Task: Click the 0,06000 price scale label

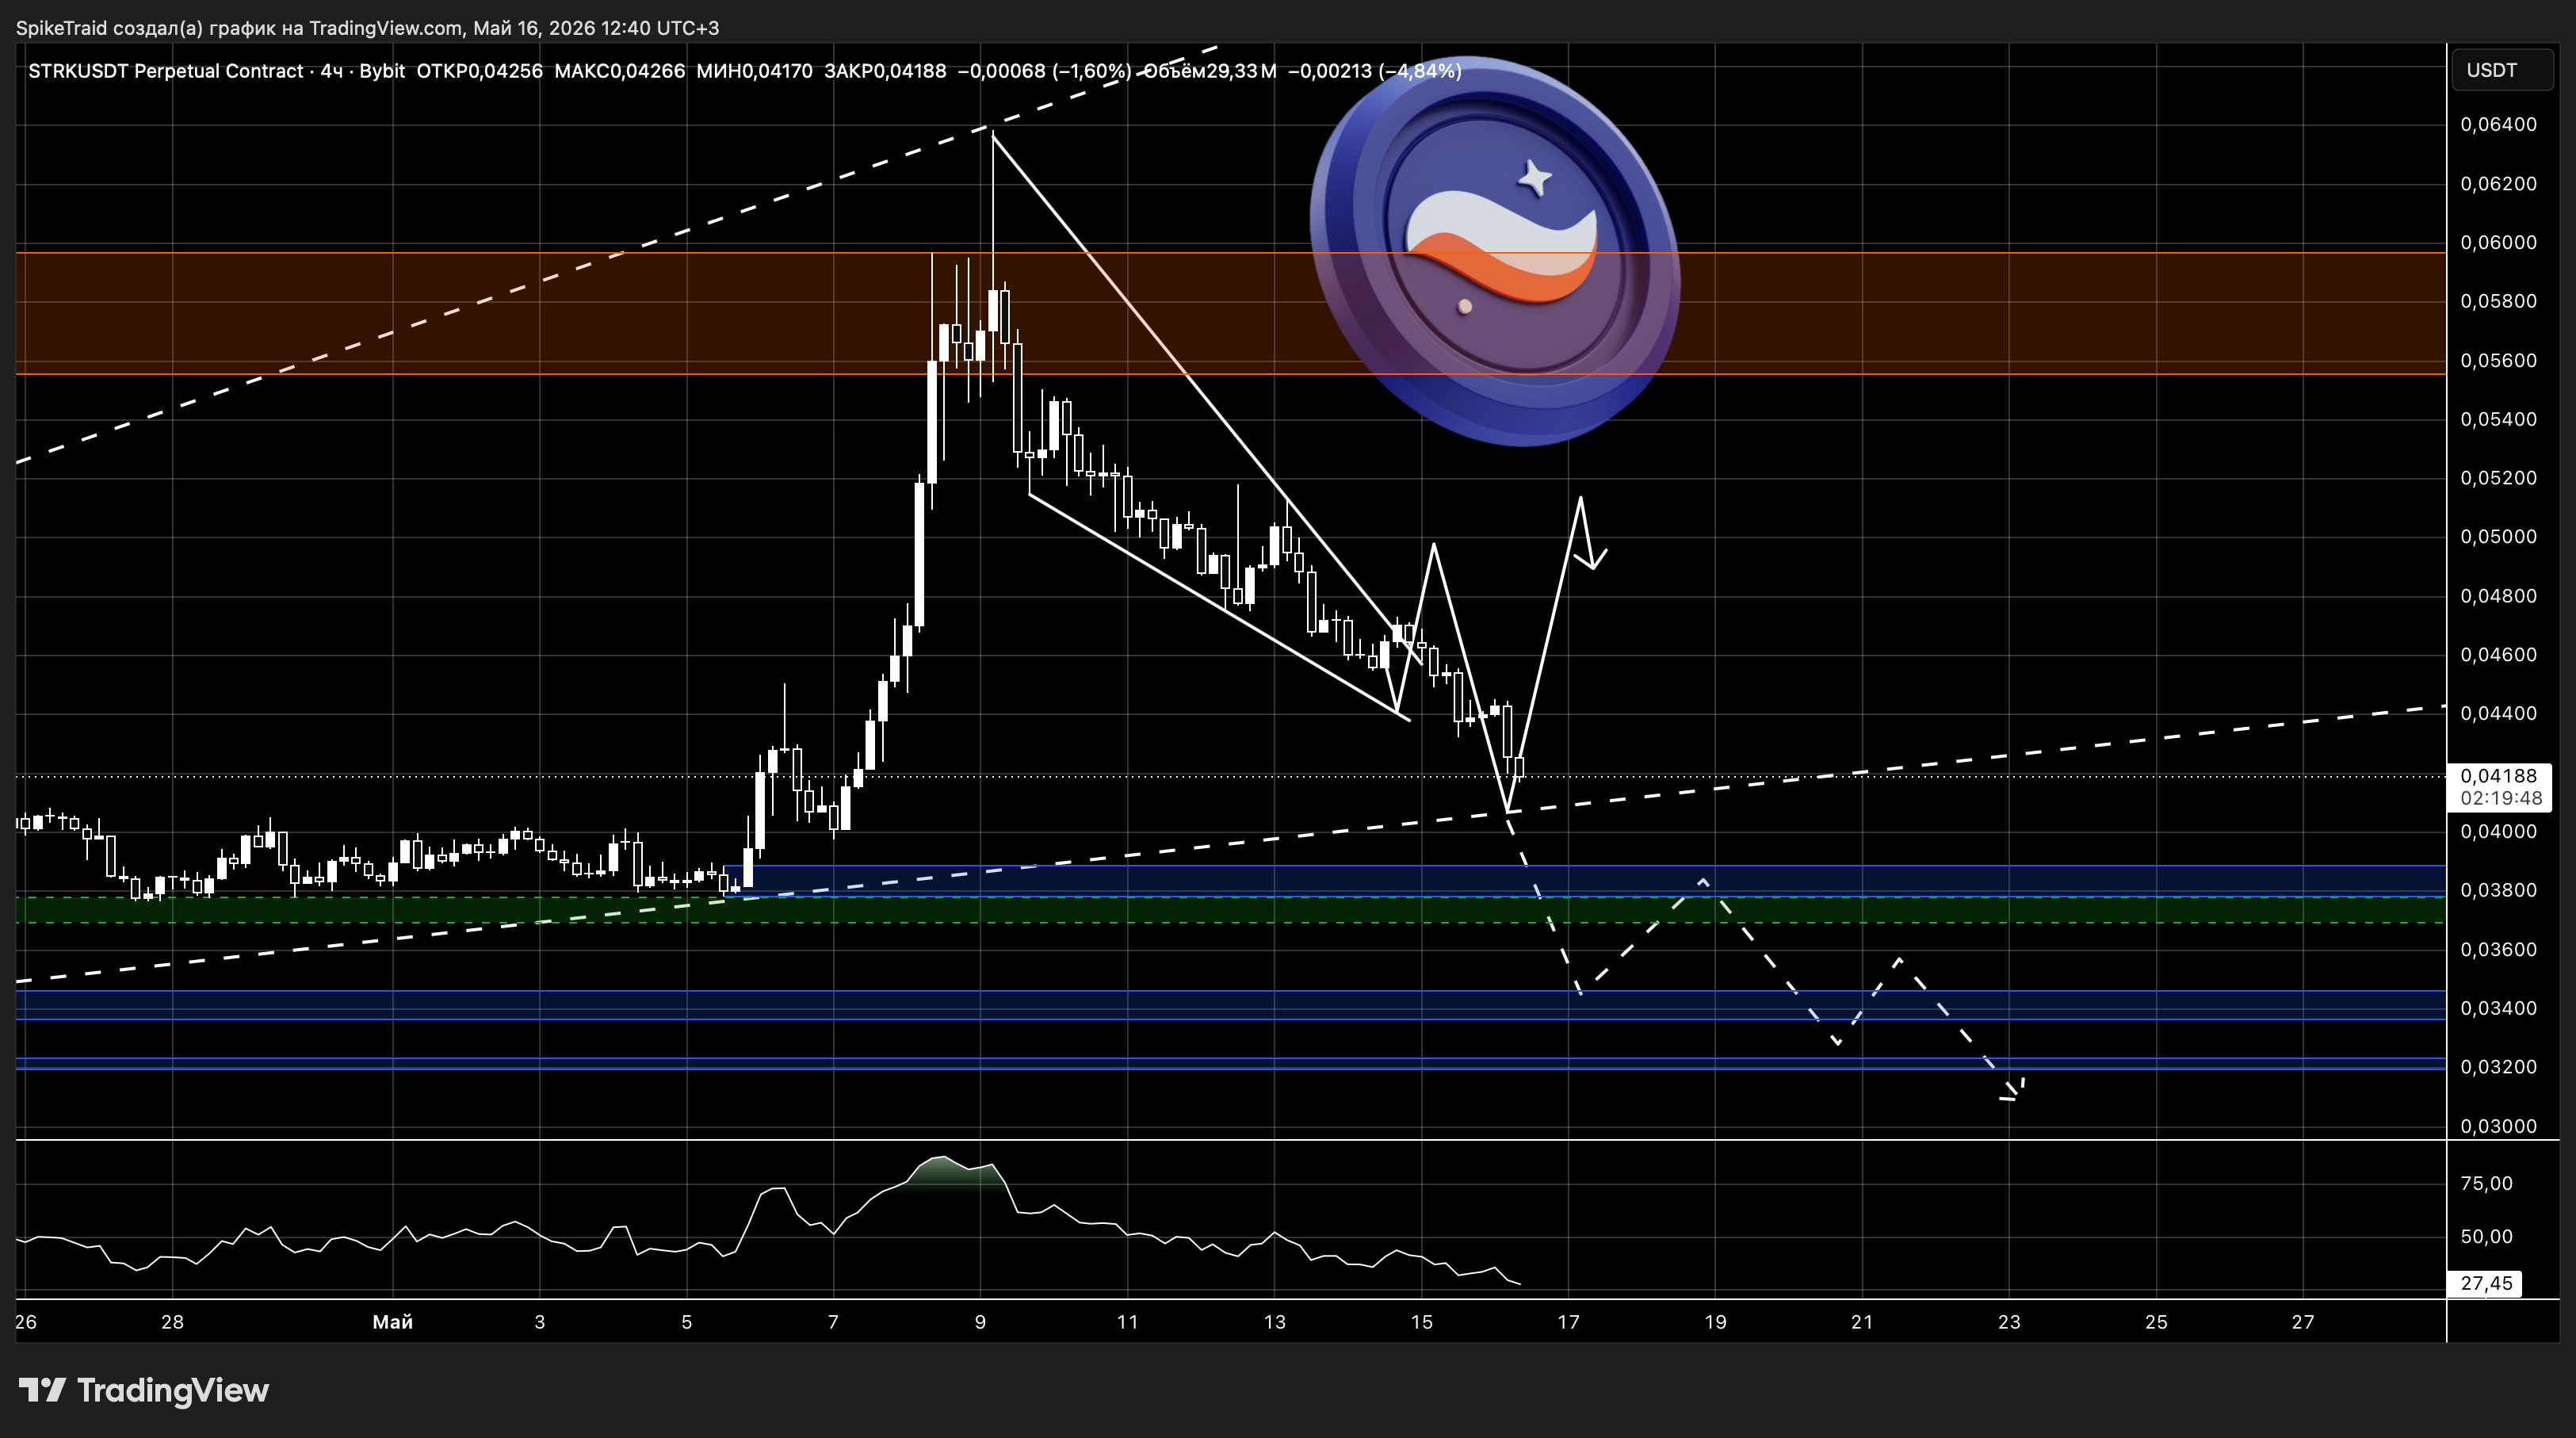Action: coord(2498,242)
